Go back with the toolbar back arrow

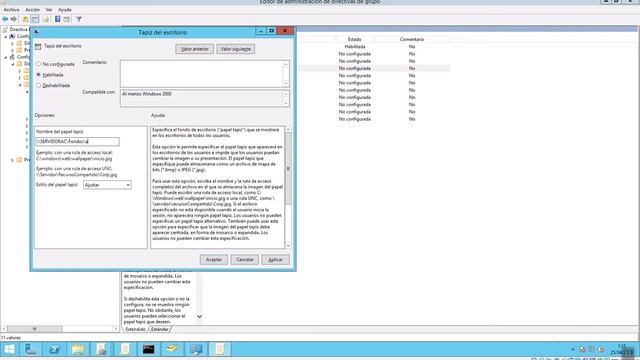pyautogui.click(x=5, y=19)
